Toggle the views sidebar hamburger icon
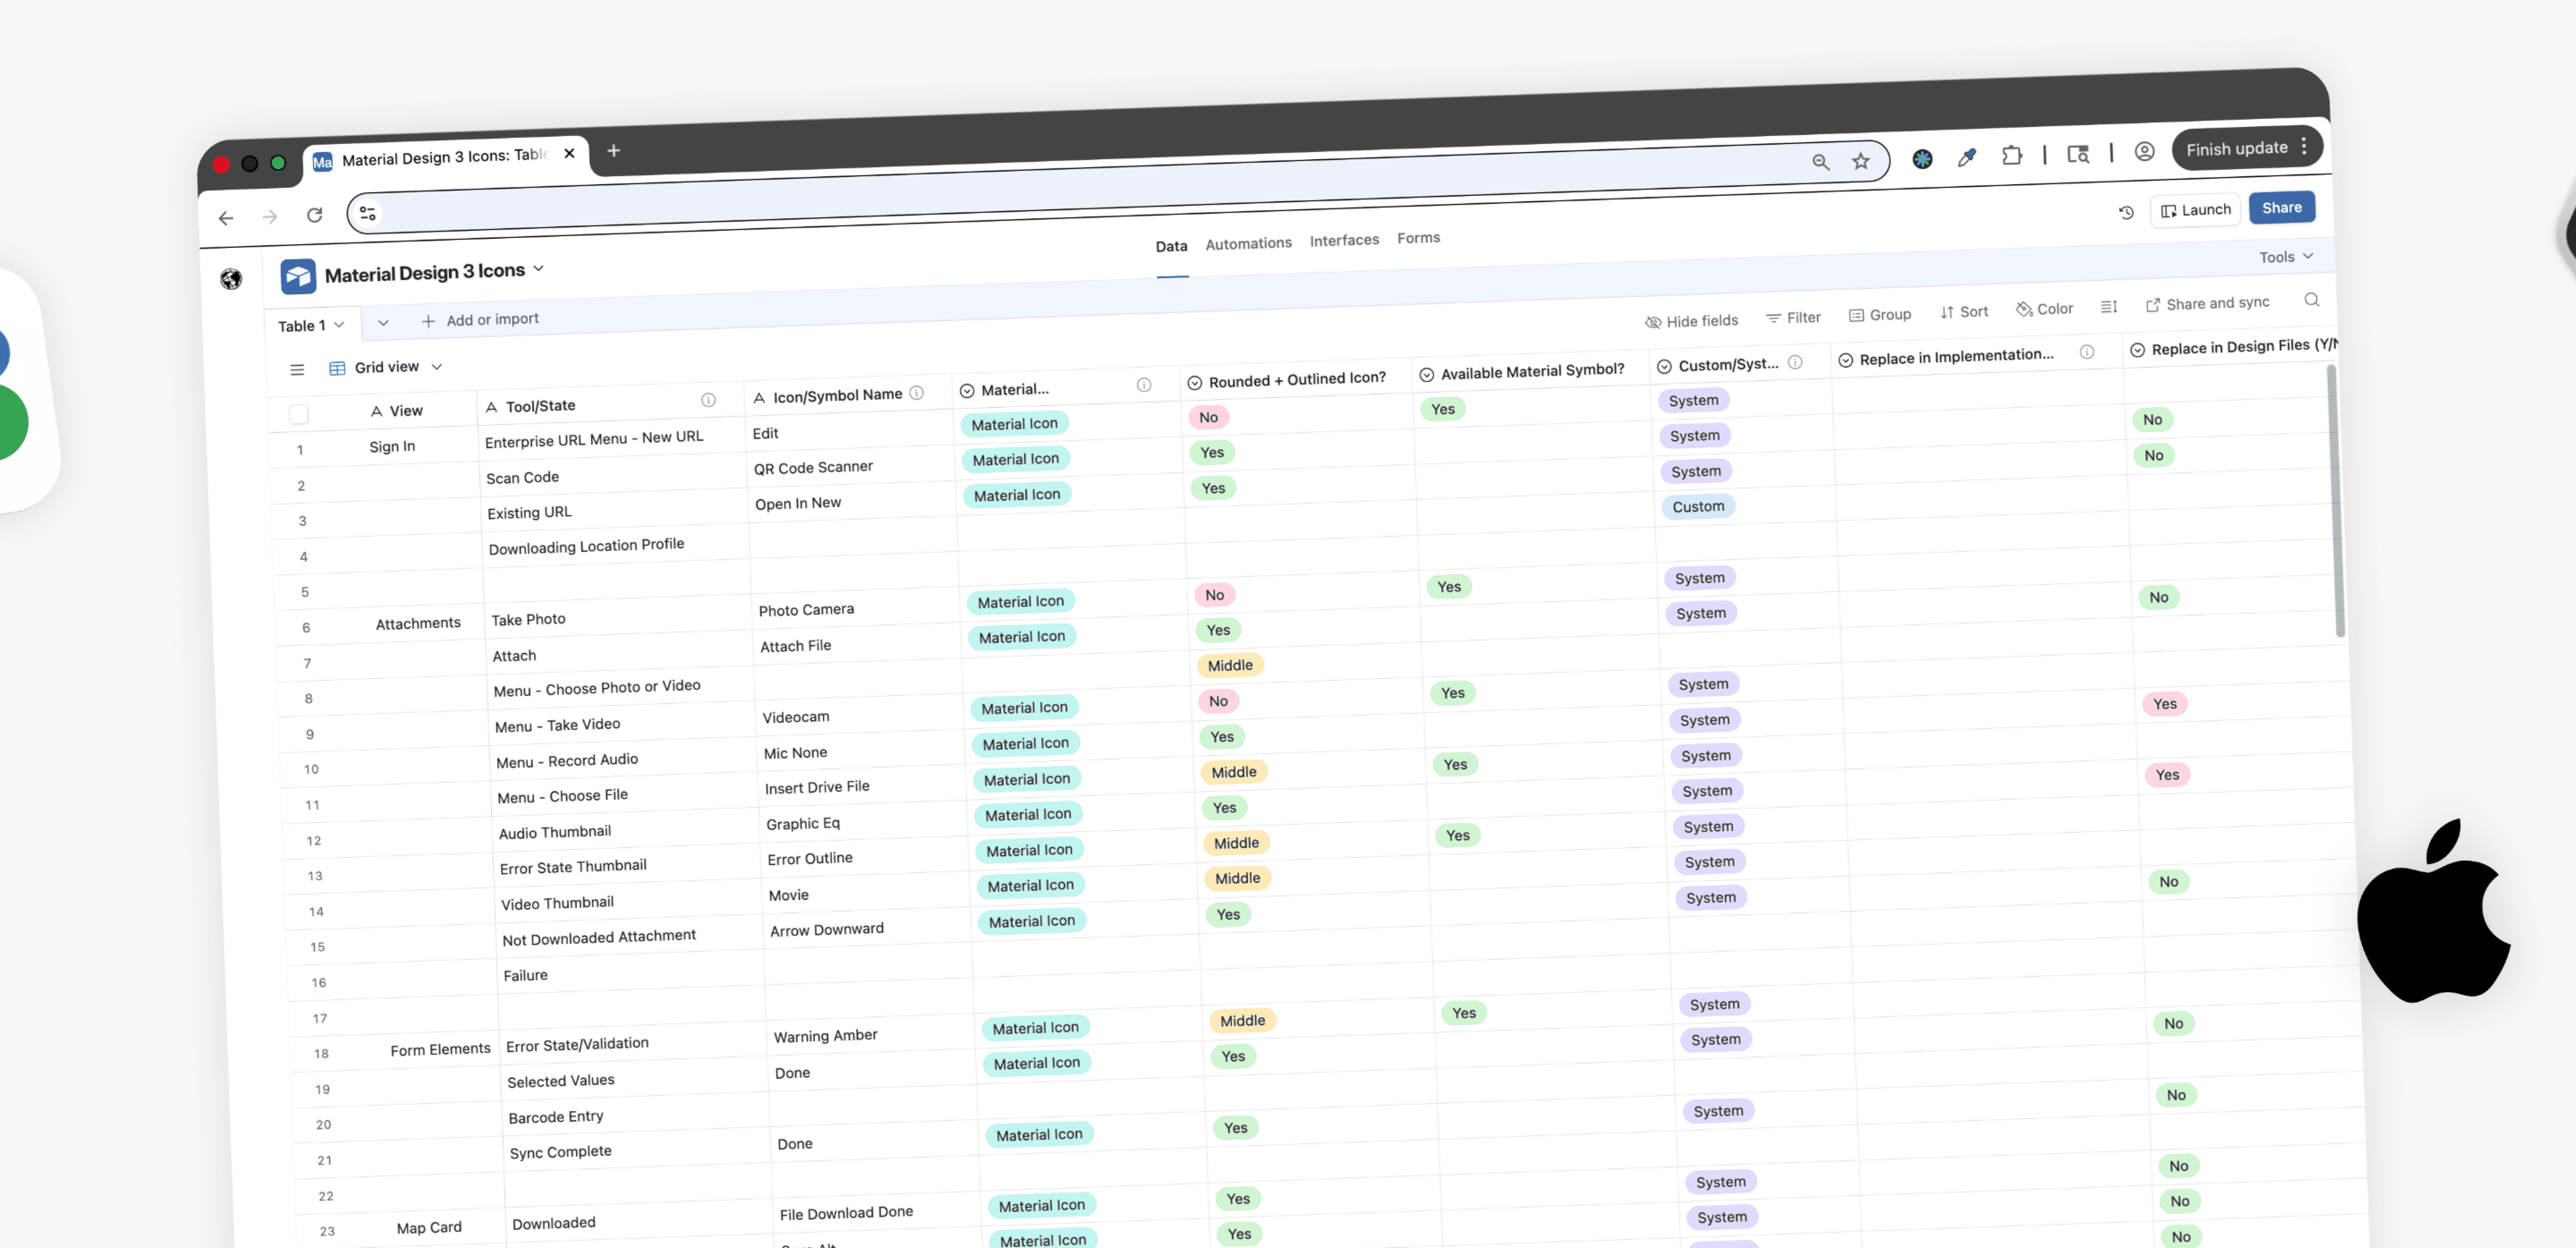 click(297, 369)
